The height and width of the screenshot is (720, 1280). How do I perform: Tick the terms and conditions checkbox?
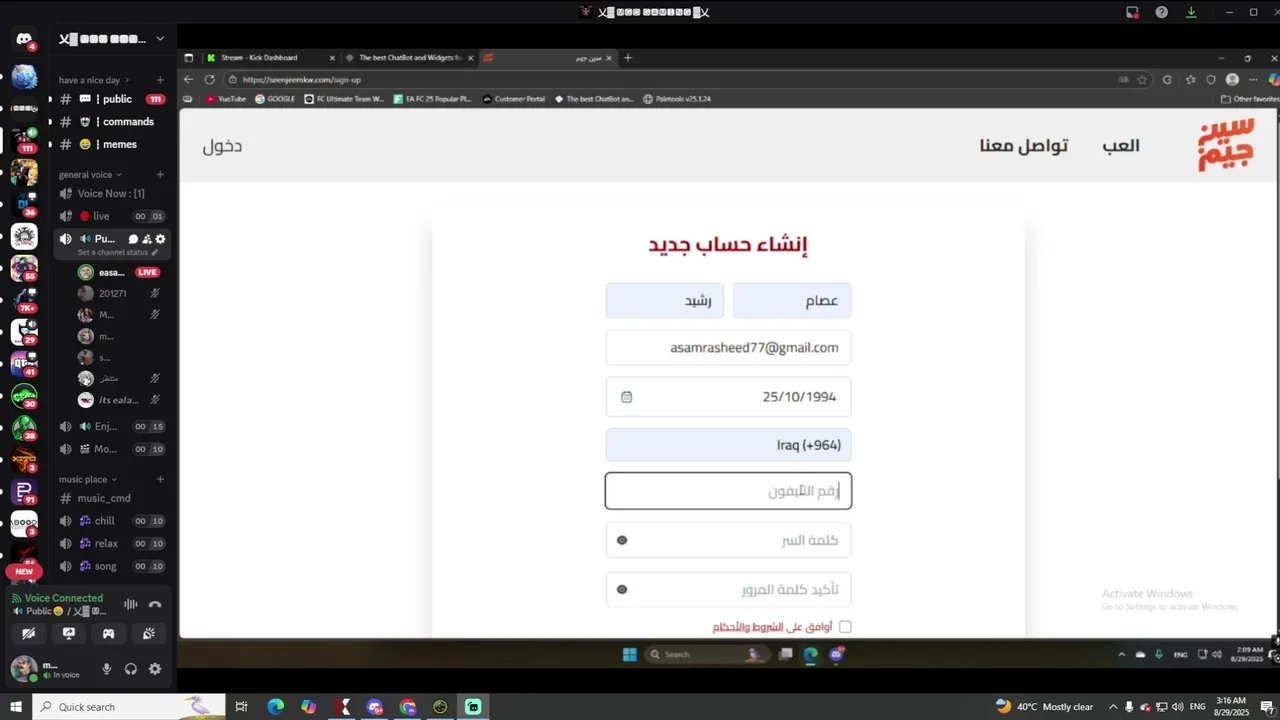(845, 627)
